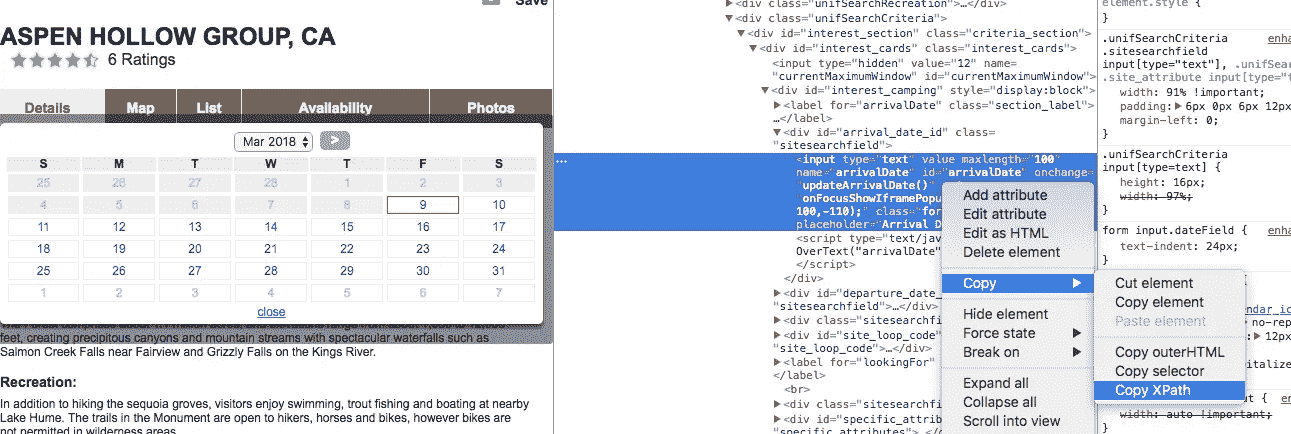This screenshot has width=1291, height=434.
Task: Choose Copy outerHTML
Action: coord(1170,352)
